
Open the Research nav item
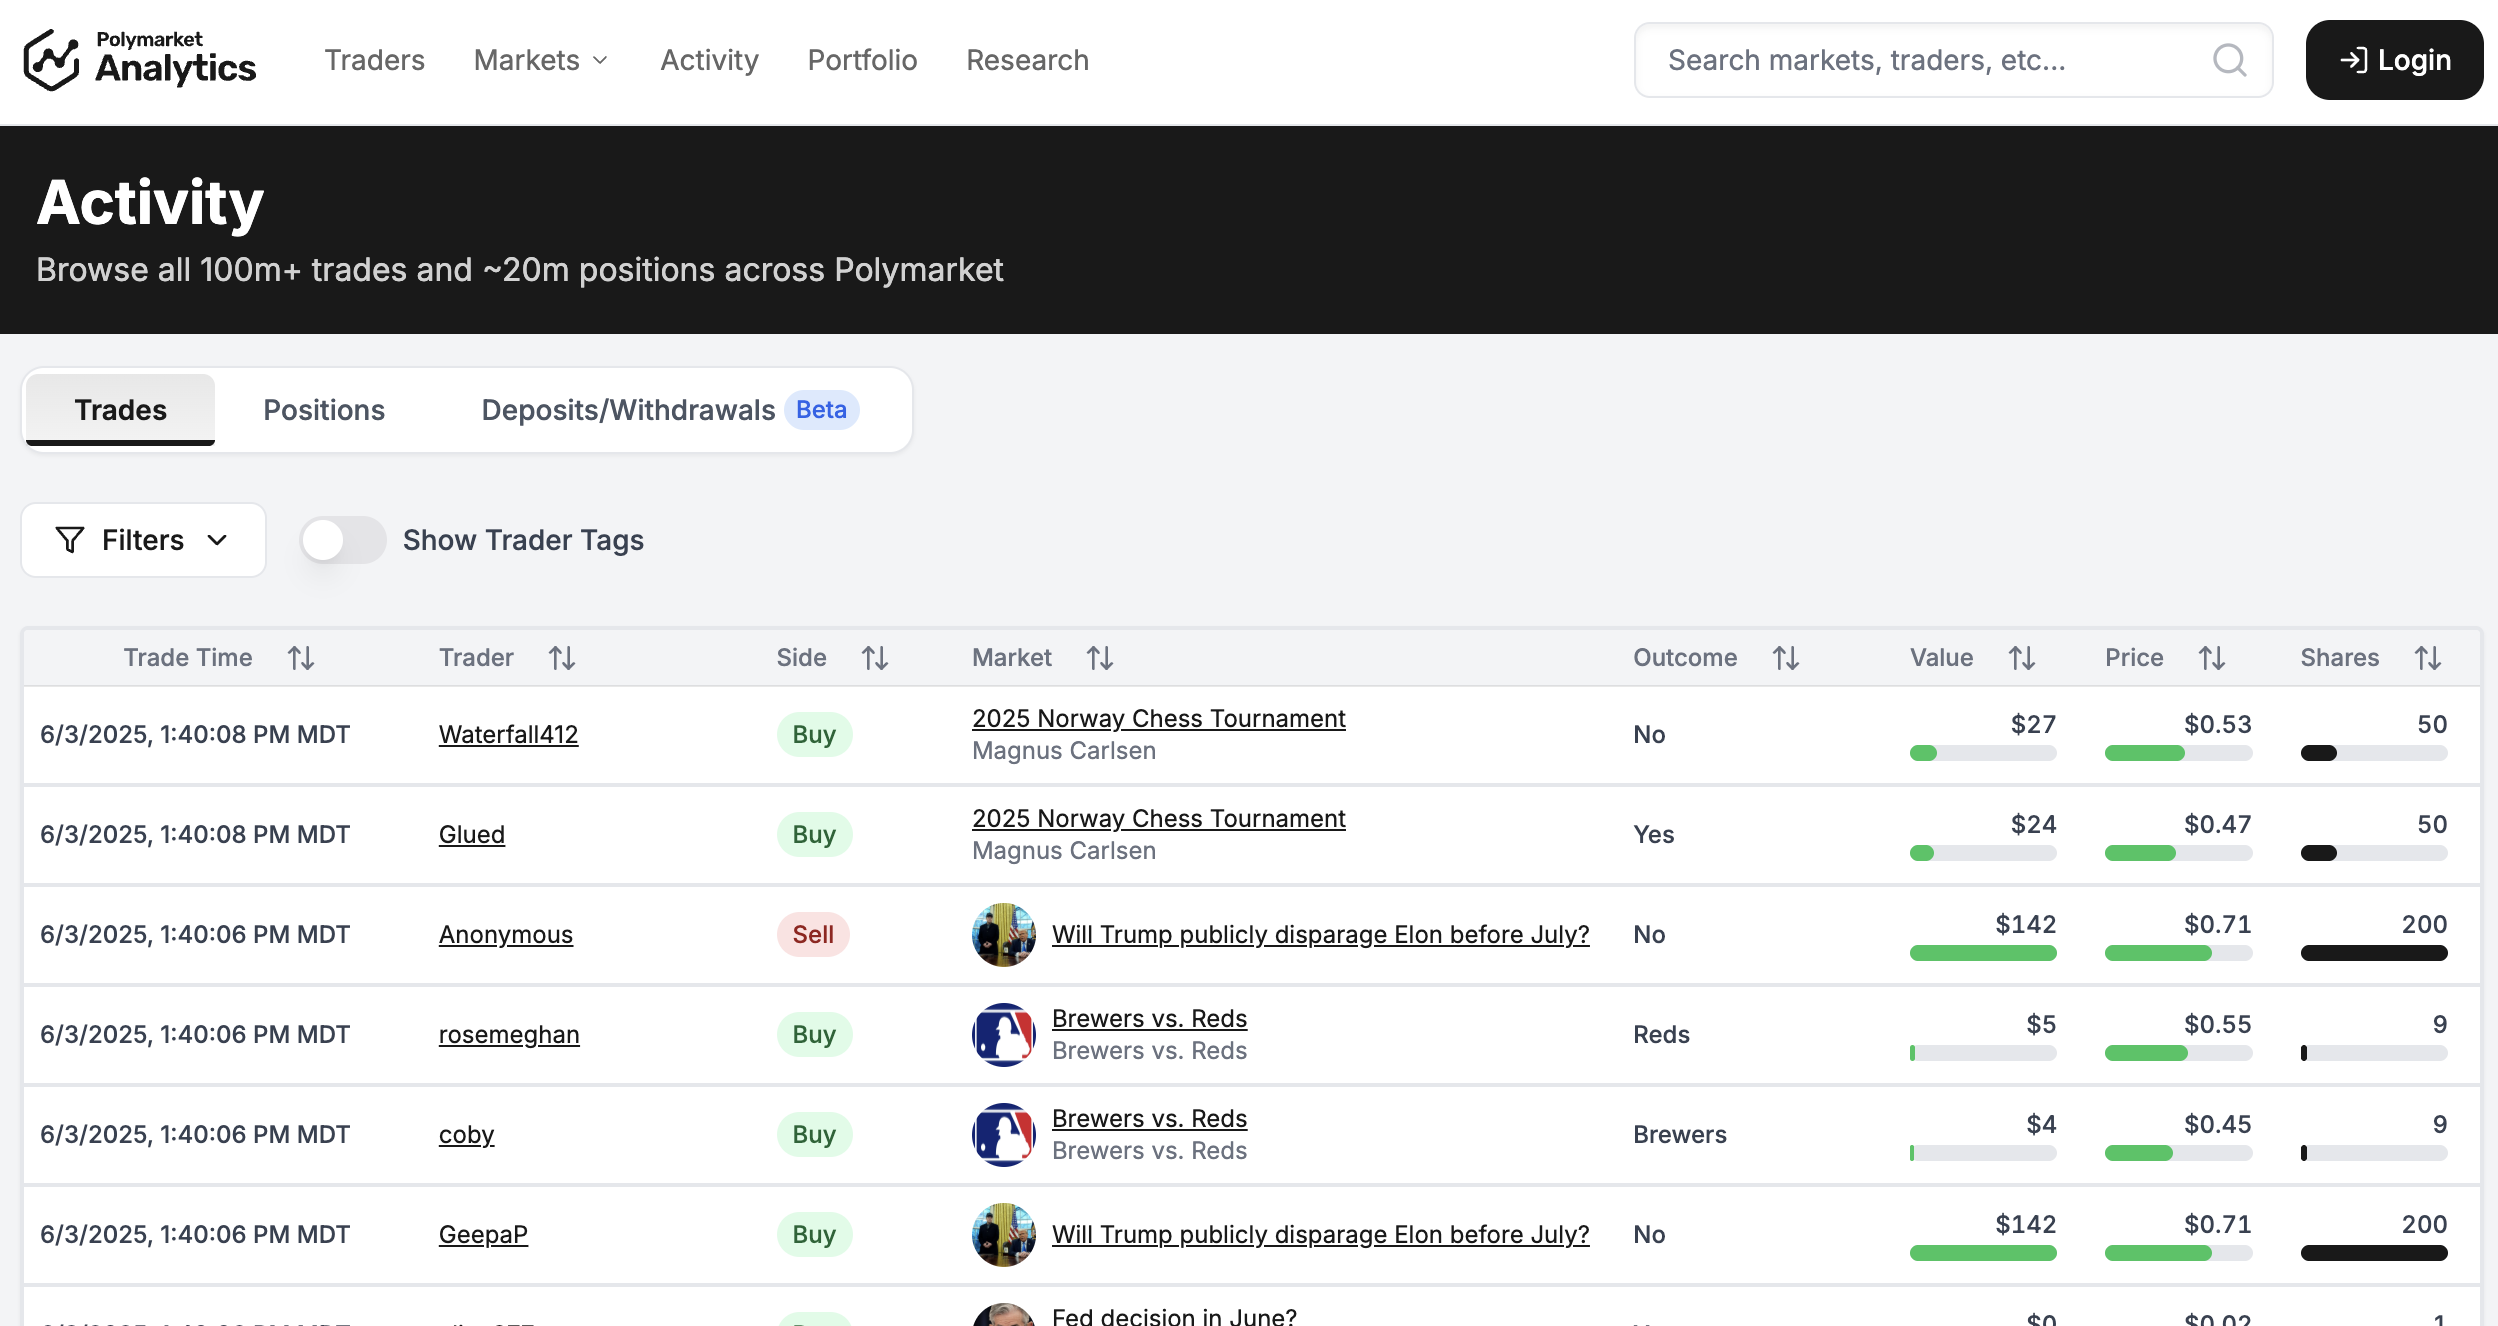pos(1027,60)
